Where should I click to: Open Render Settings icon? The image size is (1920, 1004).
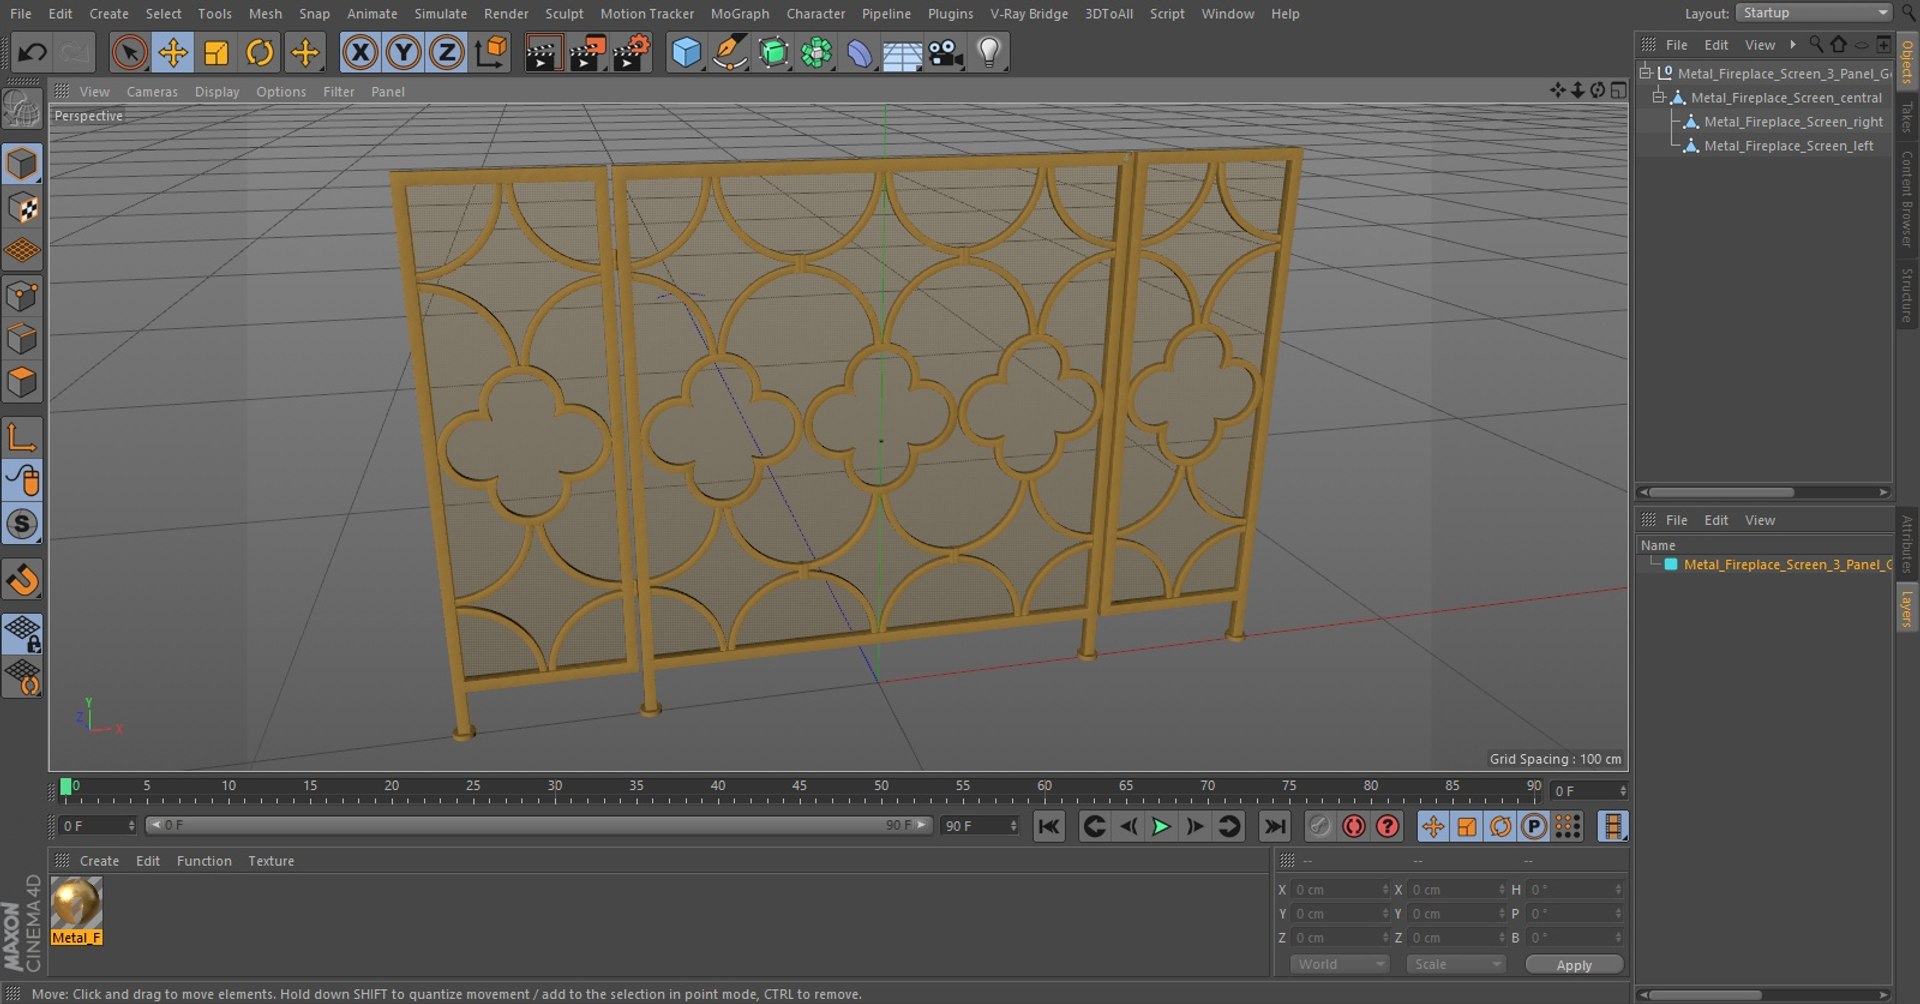click(x=631, y=52)
